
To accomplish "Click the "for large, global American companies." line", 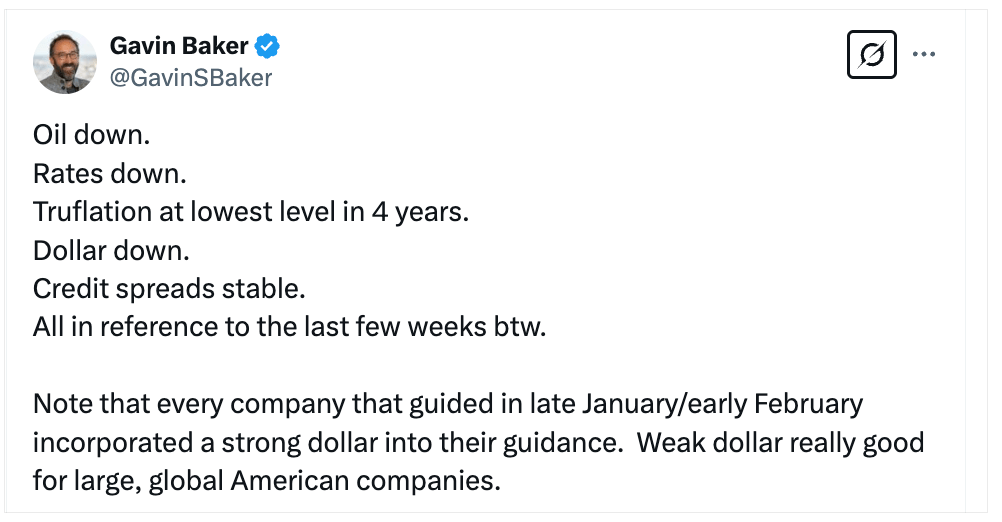I will pos(266,480).
